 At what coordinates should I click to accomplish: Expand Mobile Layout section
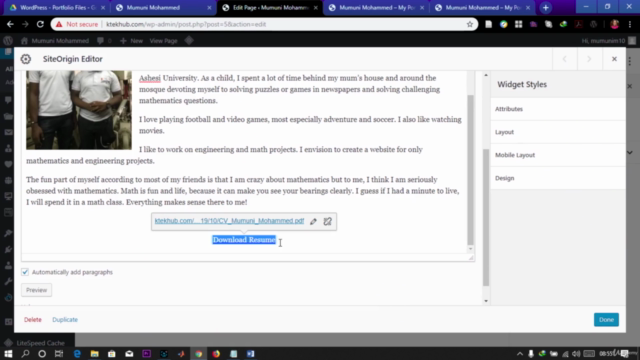(558, 155)
